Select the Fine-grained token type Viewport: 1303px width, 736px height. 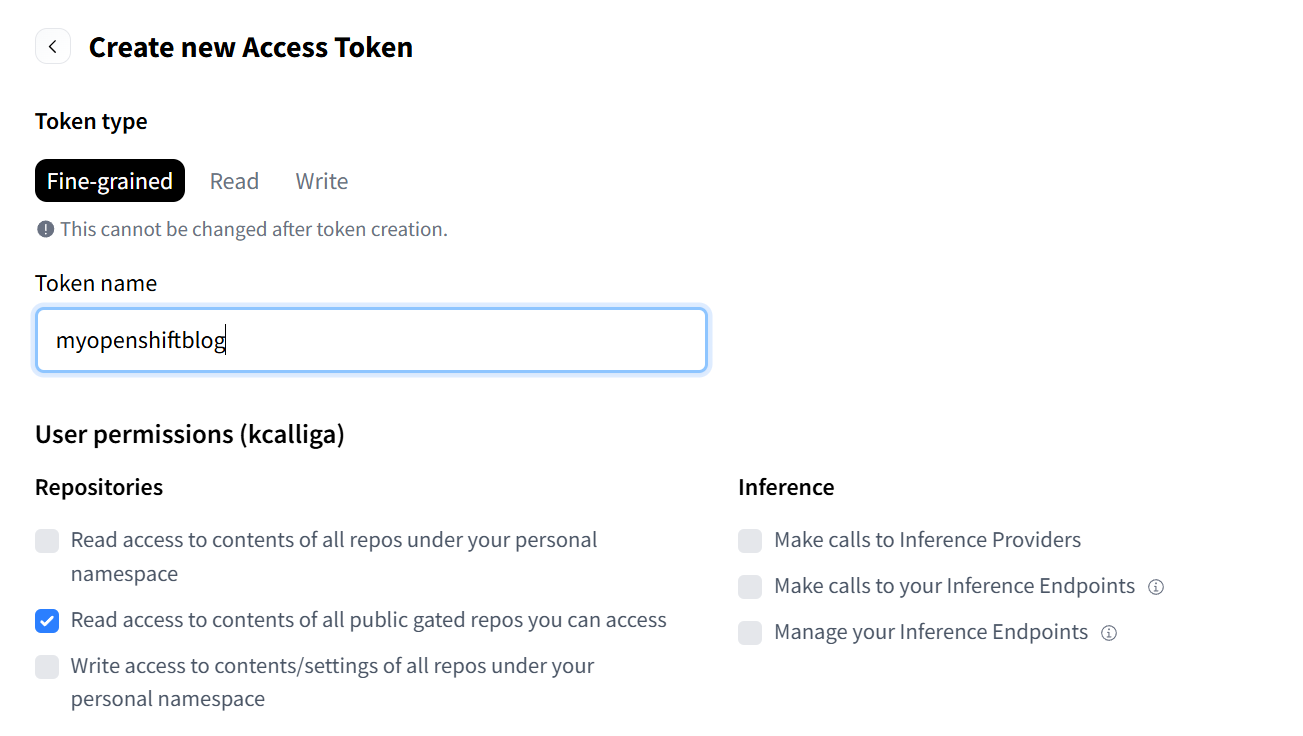[x=110, y=181]
